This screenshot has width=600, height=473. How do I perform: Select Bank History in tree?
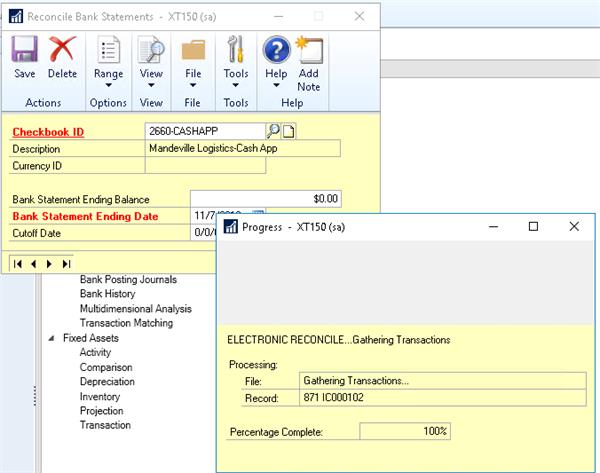pyautogui.click(x=108, y=294)
